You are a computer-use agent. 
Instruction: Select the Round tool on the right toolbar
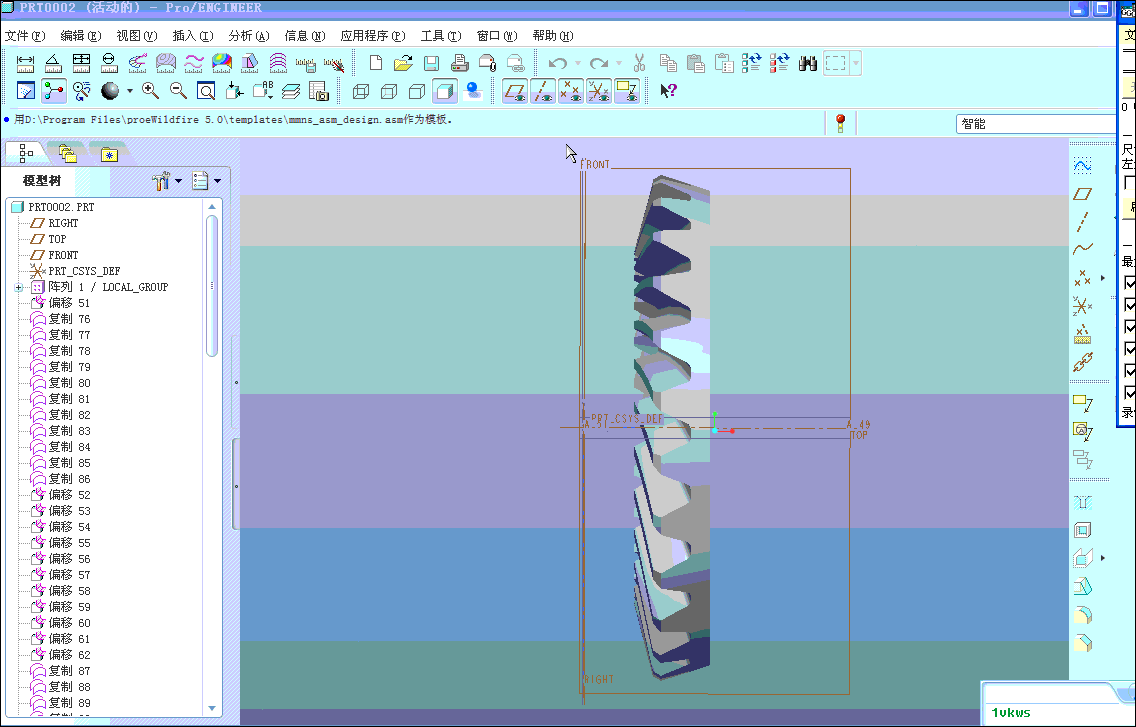(1082, 615)
